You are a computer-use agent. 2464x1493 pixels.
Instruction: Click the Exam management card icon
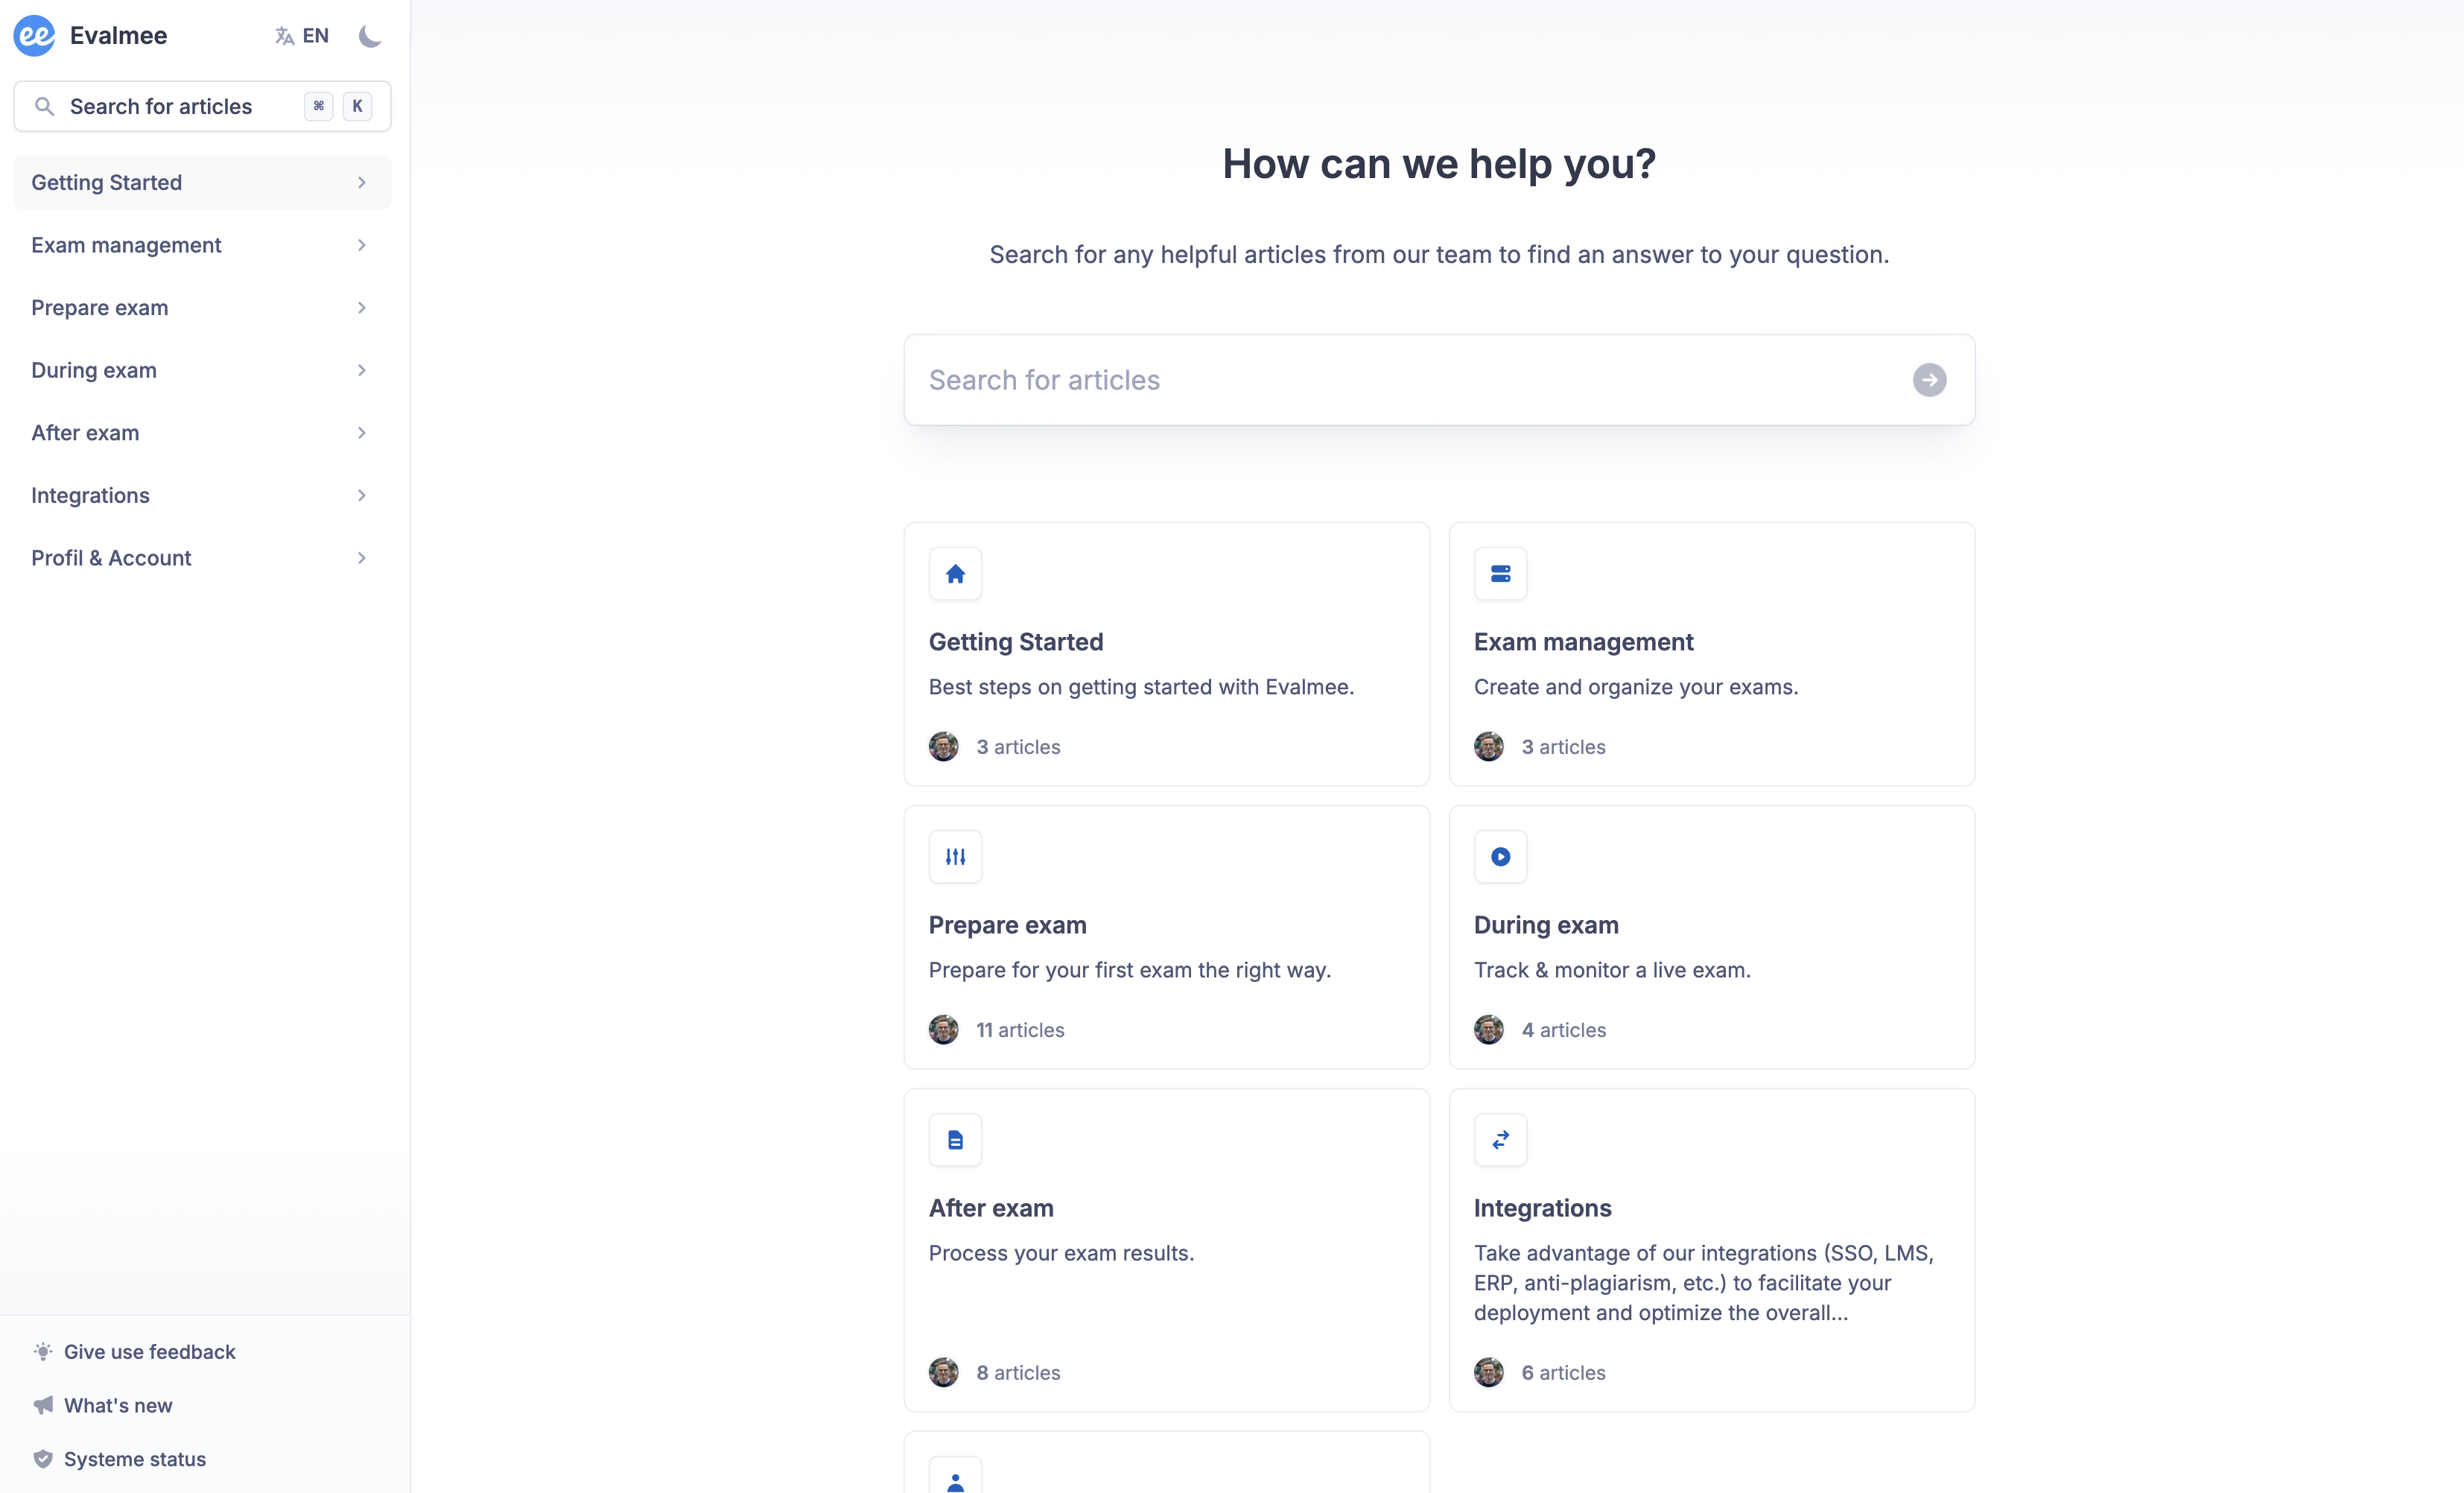[1500, 574]
